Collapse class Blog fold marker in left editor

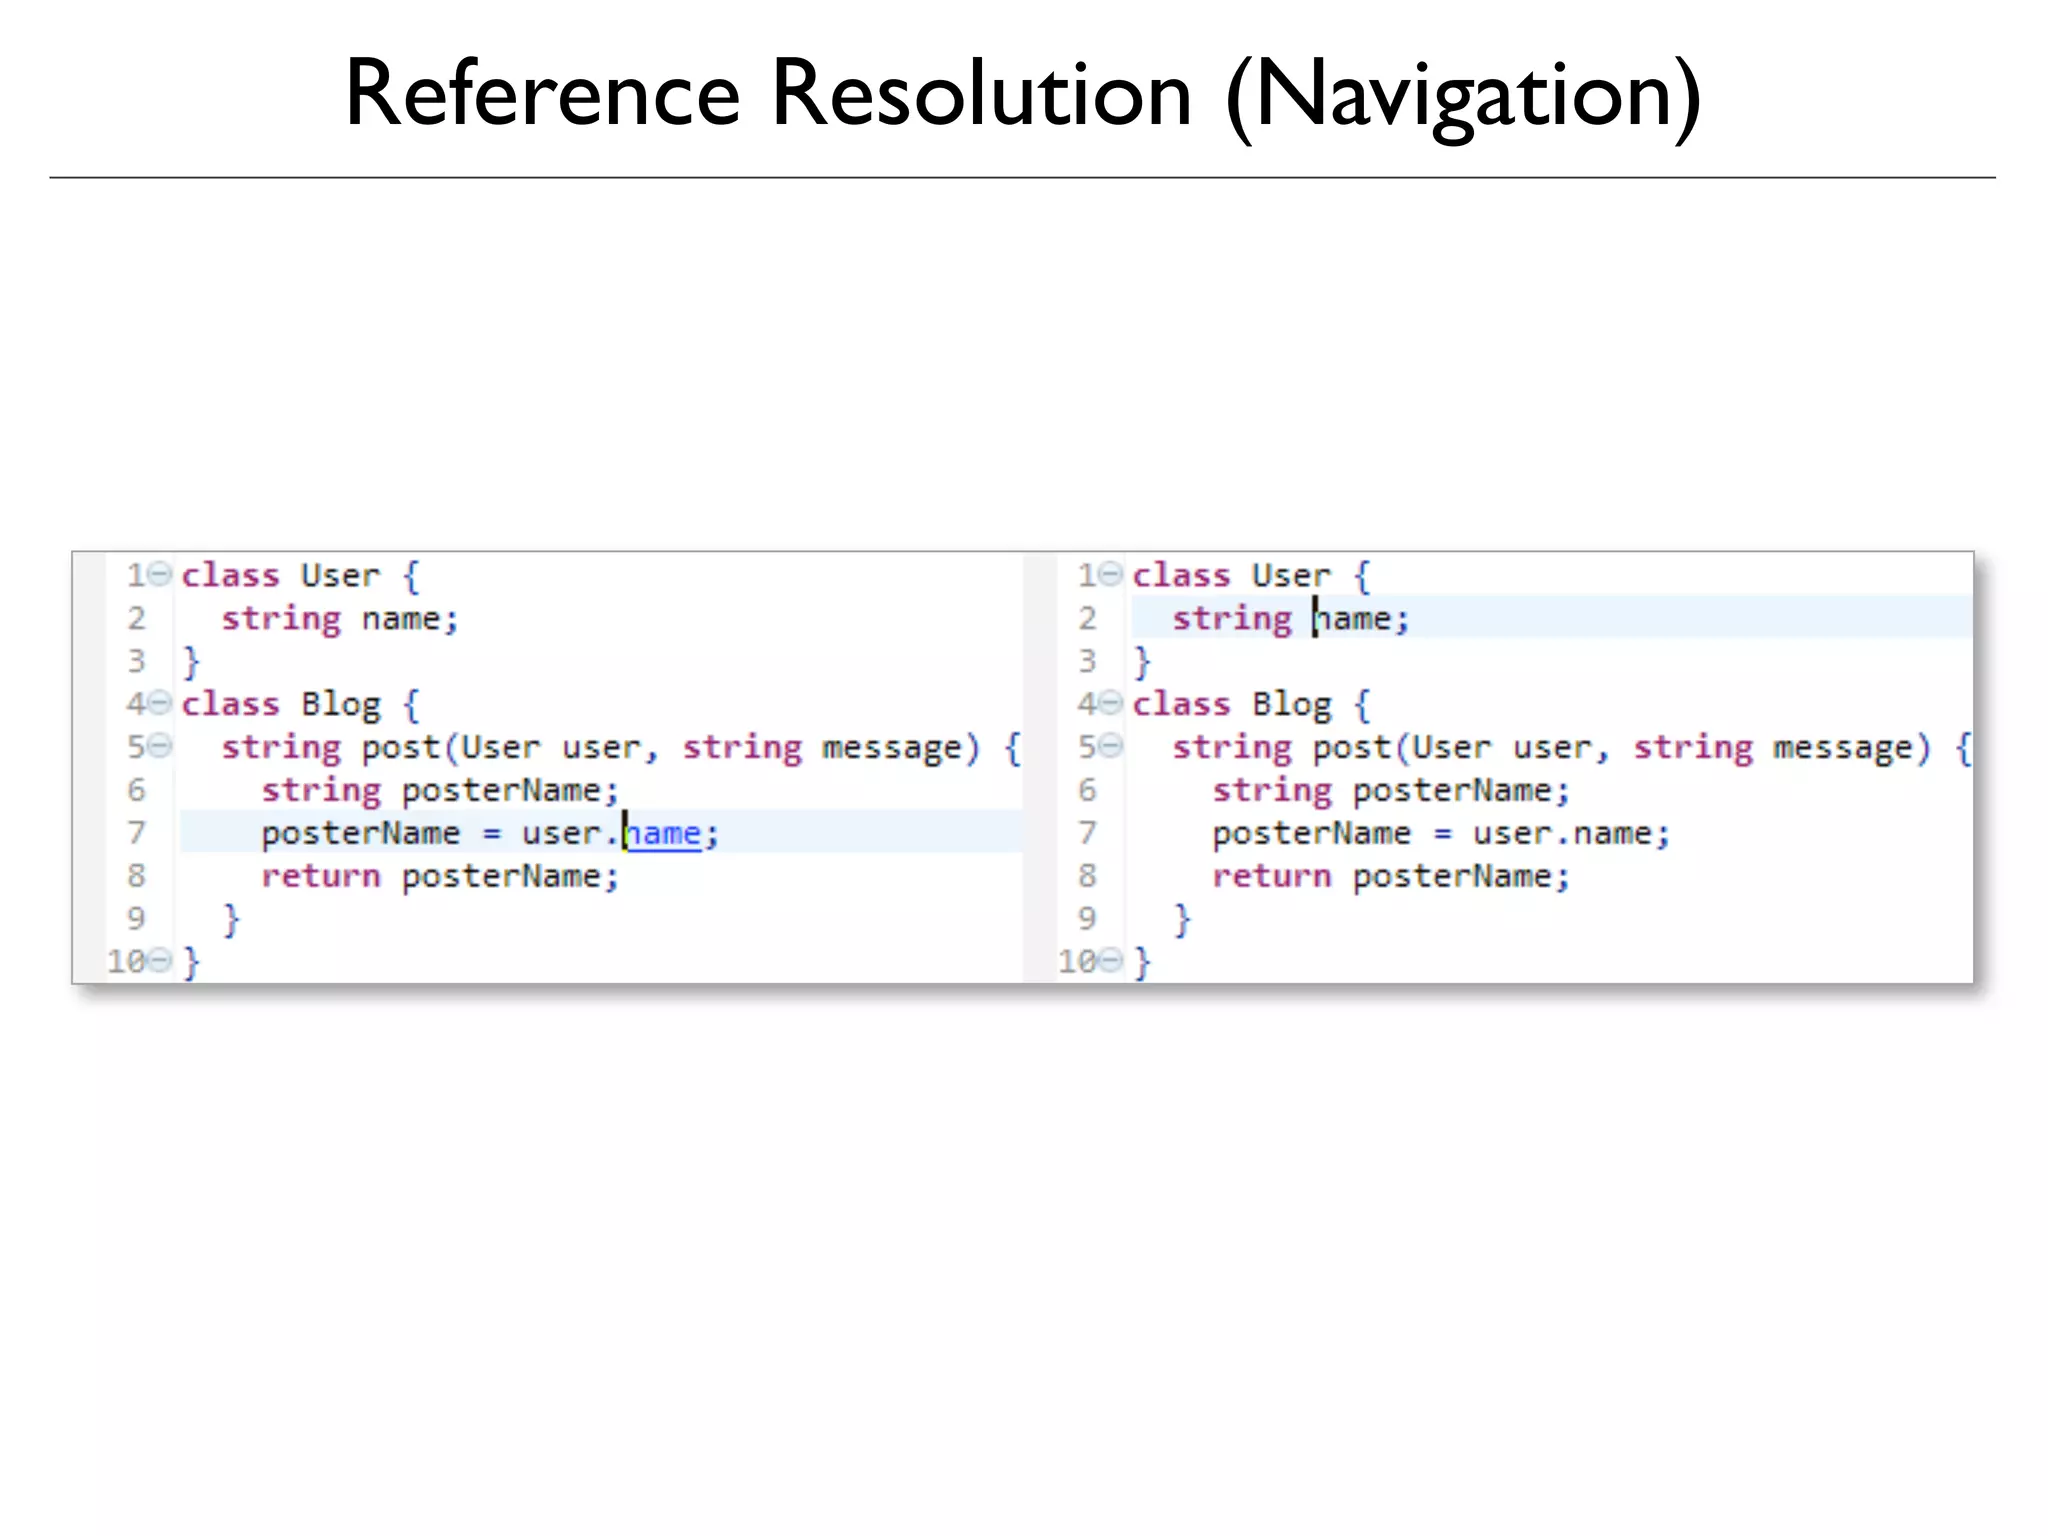tap(160, 703)
